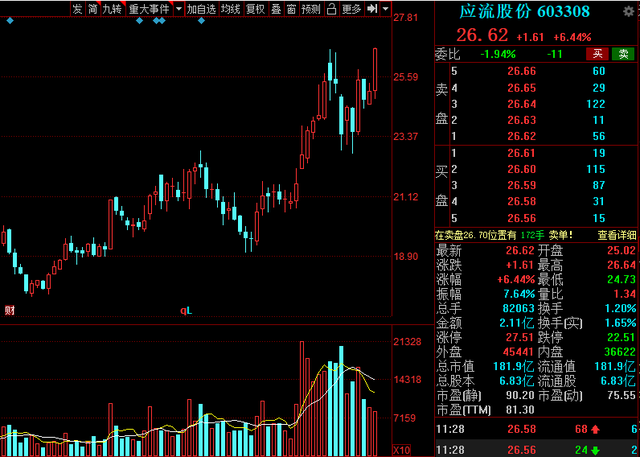Expand the last dropdown arrow in toolbar

[385, 9]
